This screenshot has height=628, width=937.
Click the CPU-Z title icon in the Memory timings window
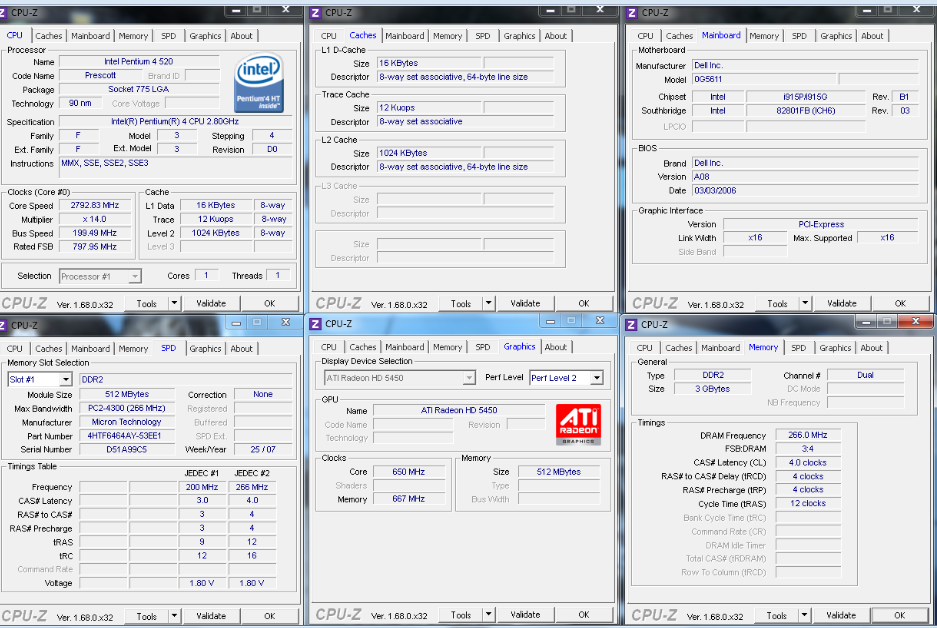point(631,324)
